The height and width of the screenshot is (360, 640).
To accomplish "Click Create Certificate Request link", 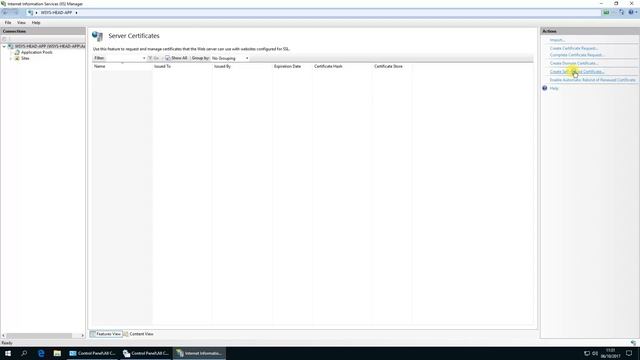I will 573,48.
